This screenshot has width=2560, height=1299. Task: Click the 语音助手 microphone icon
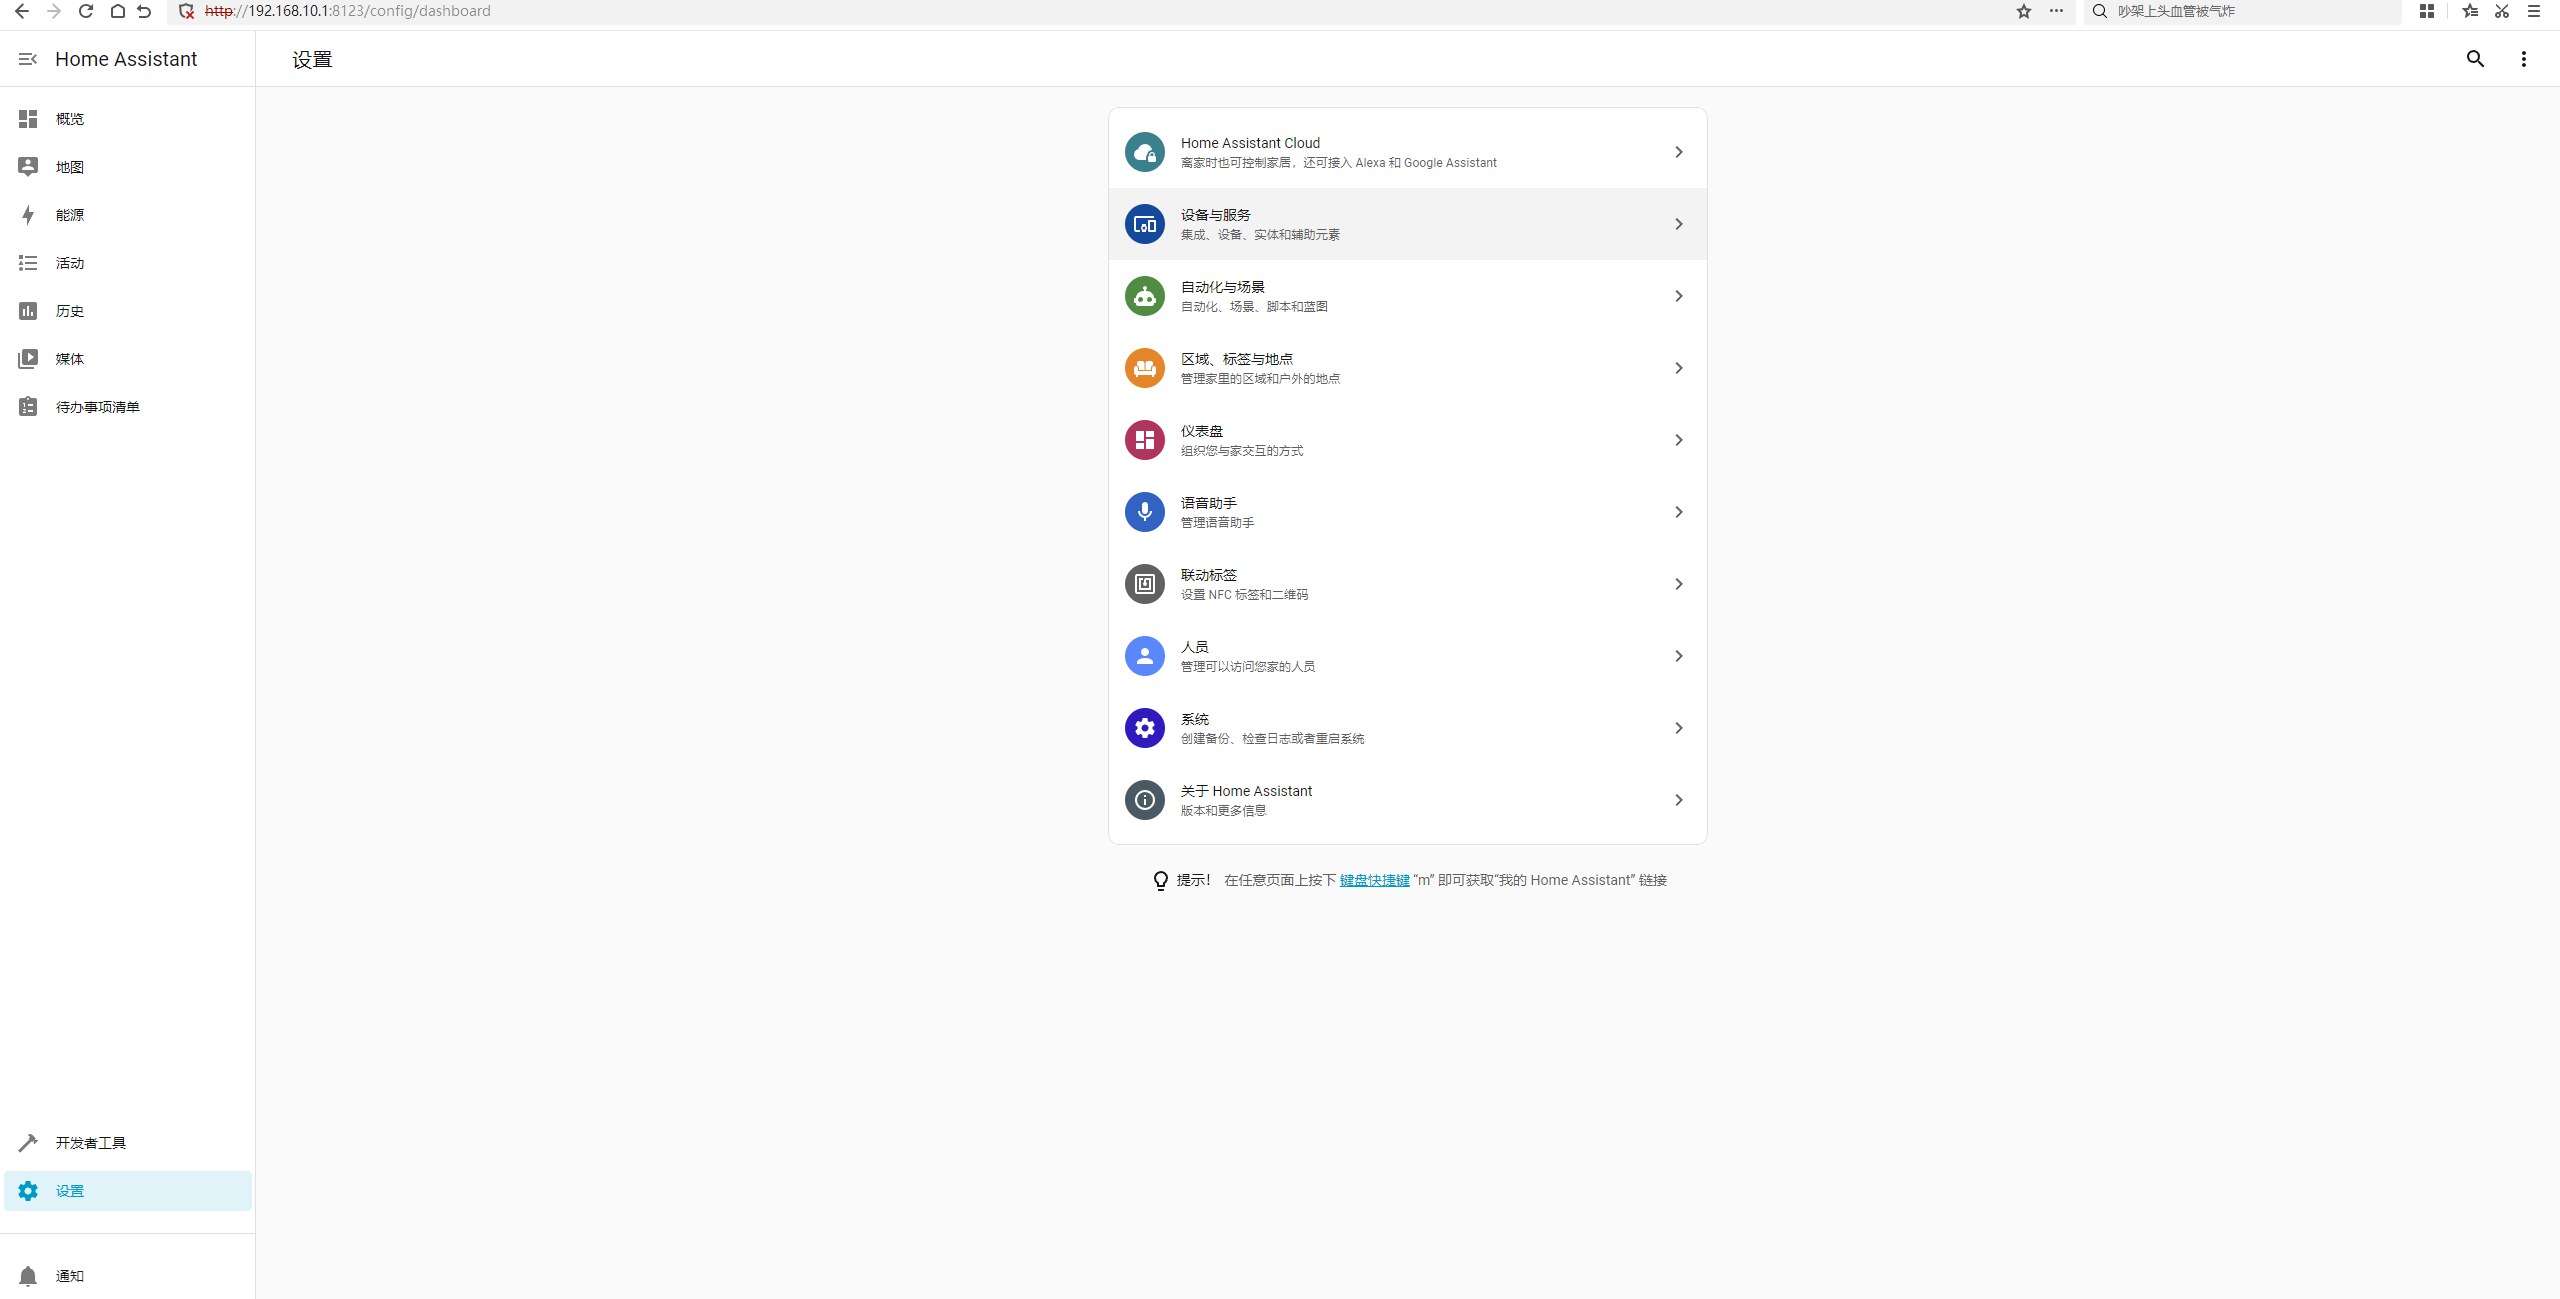(1144, 512)
